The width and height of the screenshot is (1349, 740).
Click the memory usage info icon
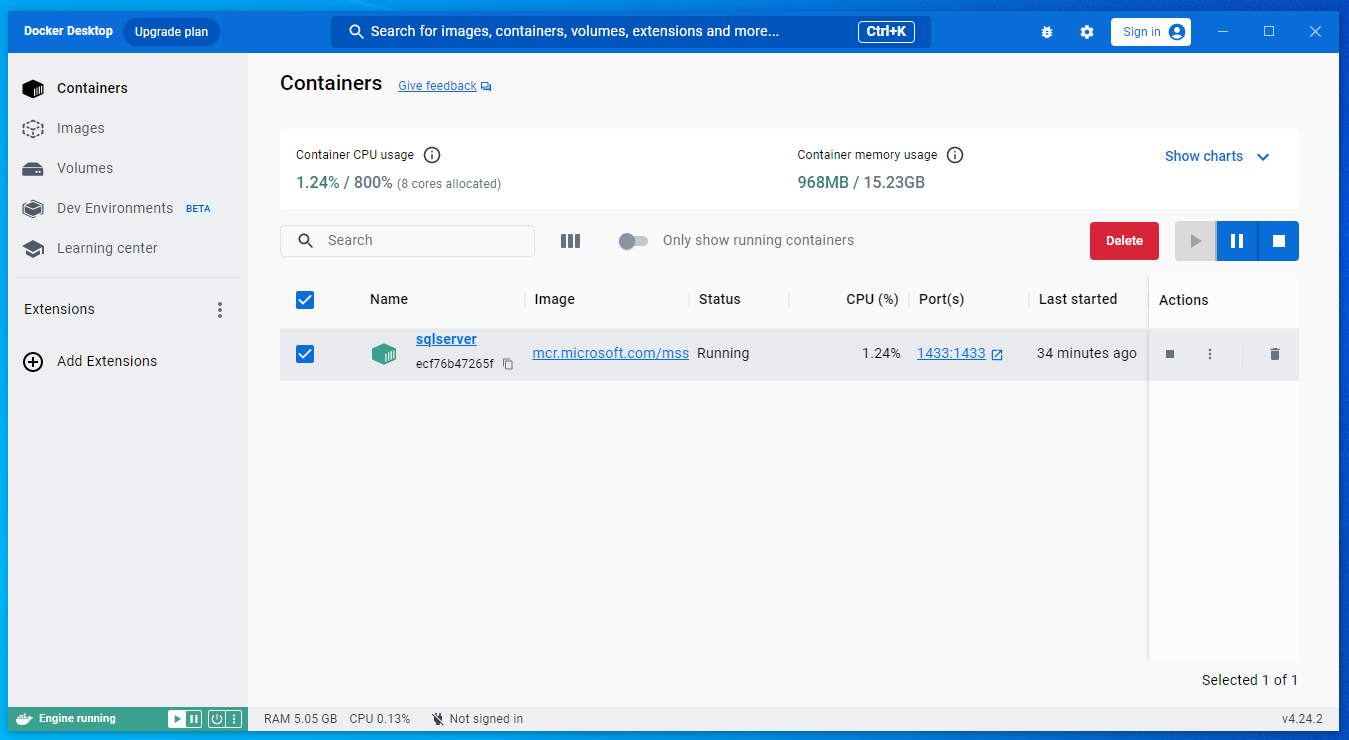[x=955, y=155]
